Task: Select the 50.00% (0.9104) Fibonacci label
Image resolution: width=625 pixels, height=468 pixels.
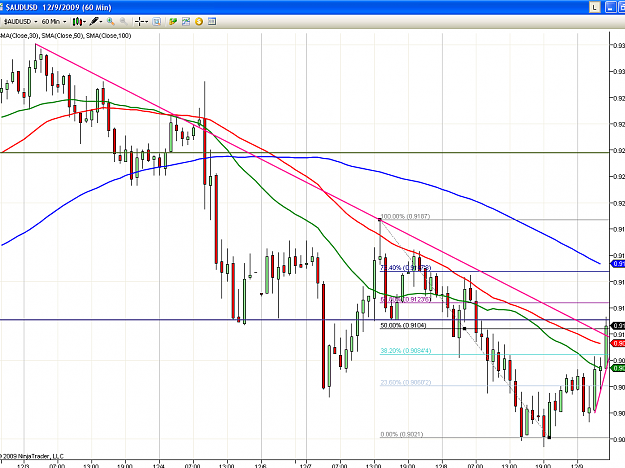Action: pyautogui.click(x=403, y=325)
